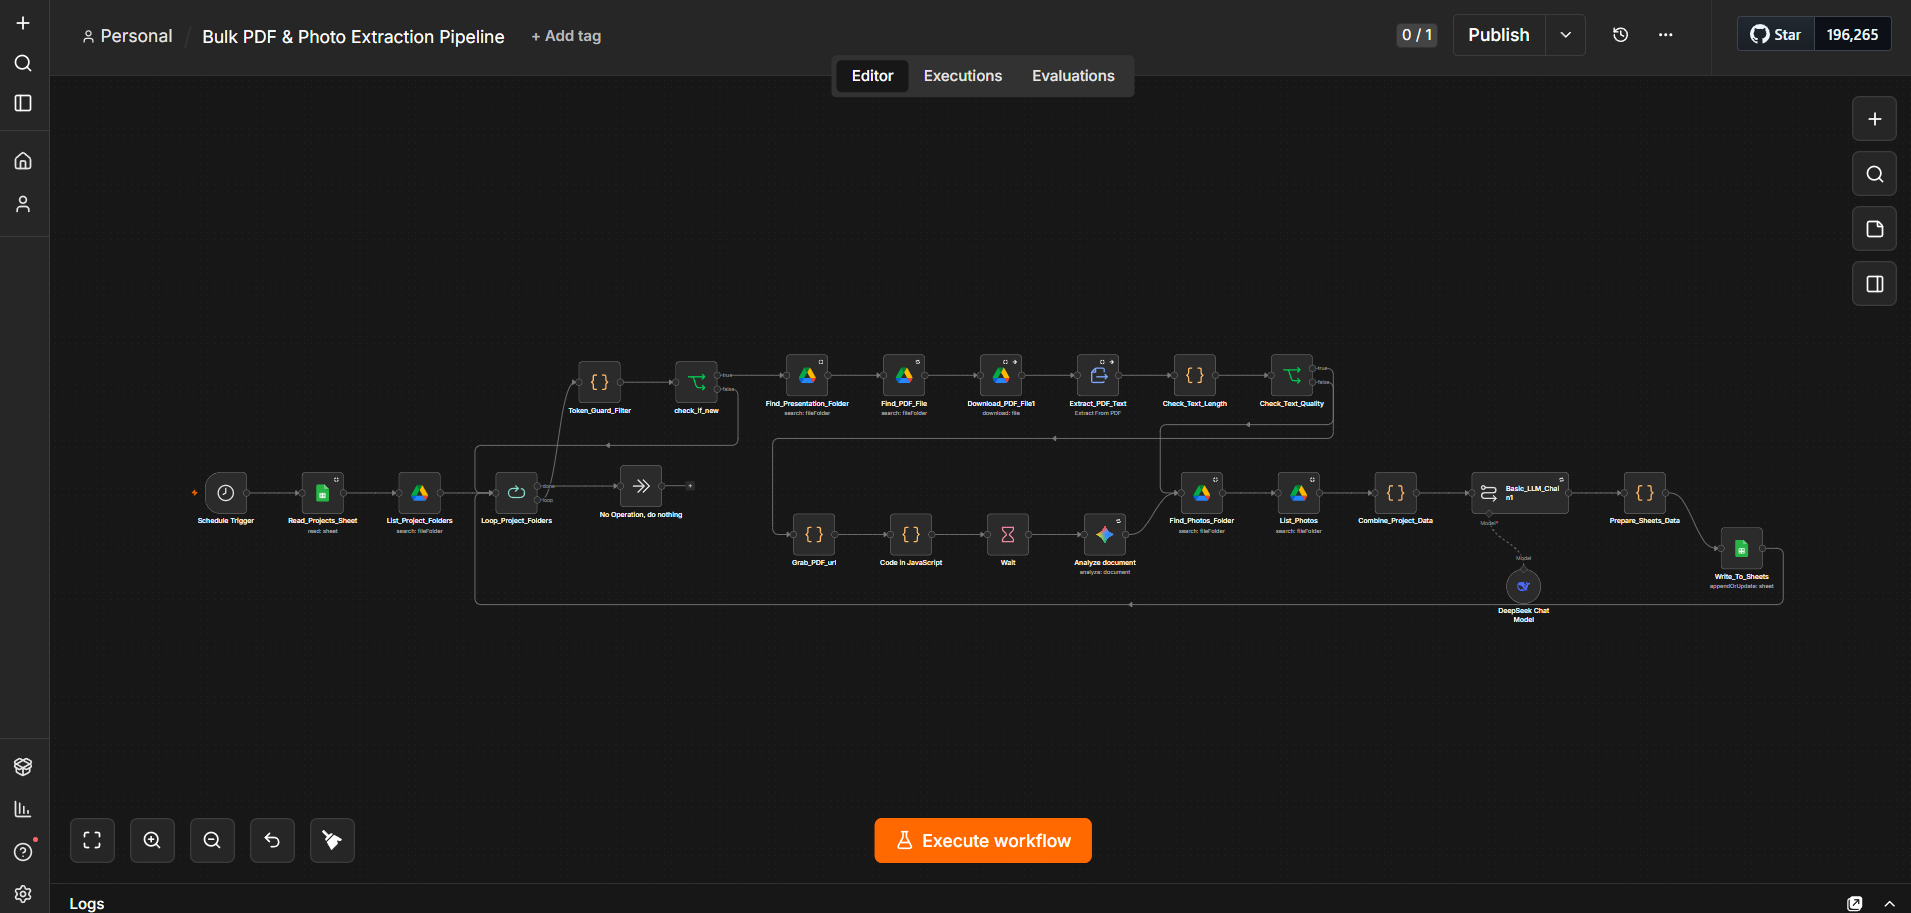Select the Write_To_Sheets node
Image resolution: width=1911 pixels, height=913 pixels.
tap(1742, 549)
